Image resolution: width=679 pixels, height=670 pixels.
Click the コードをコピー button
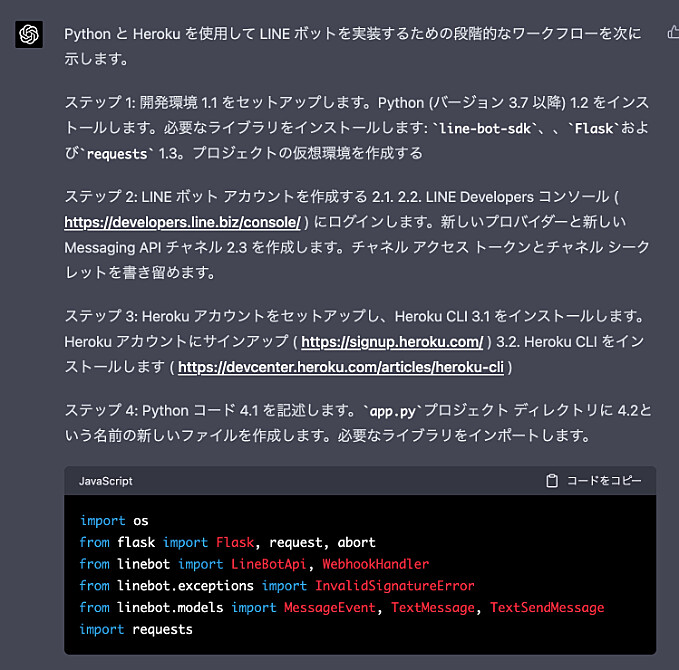pyautogui.click(x=594, y=481)
